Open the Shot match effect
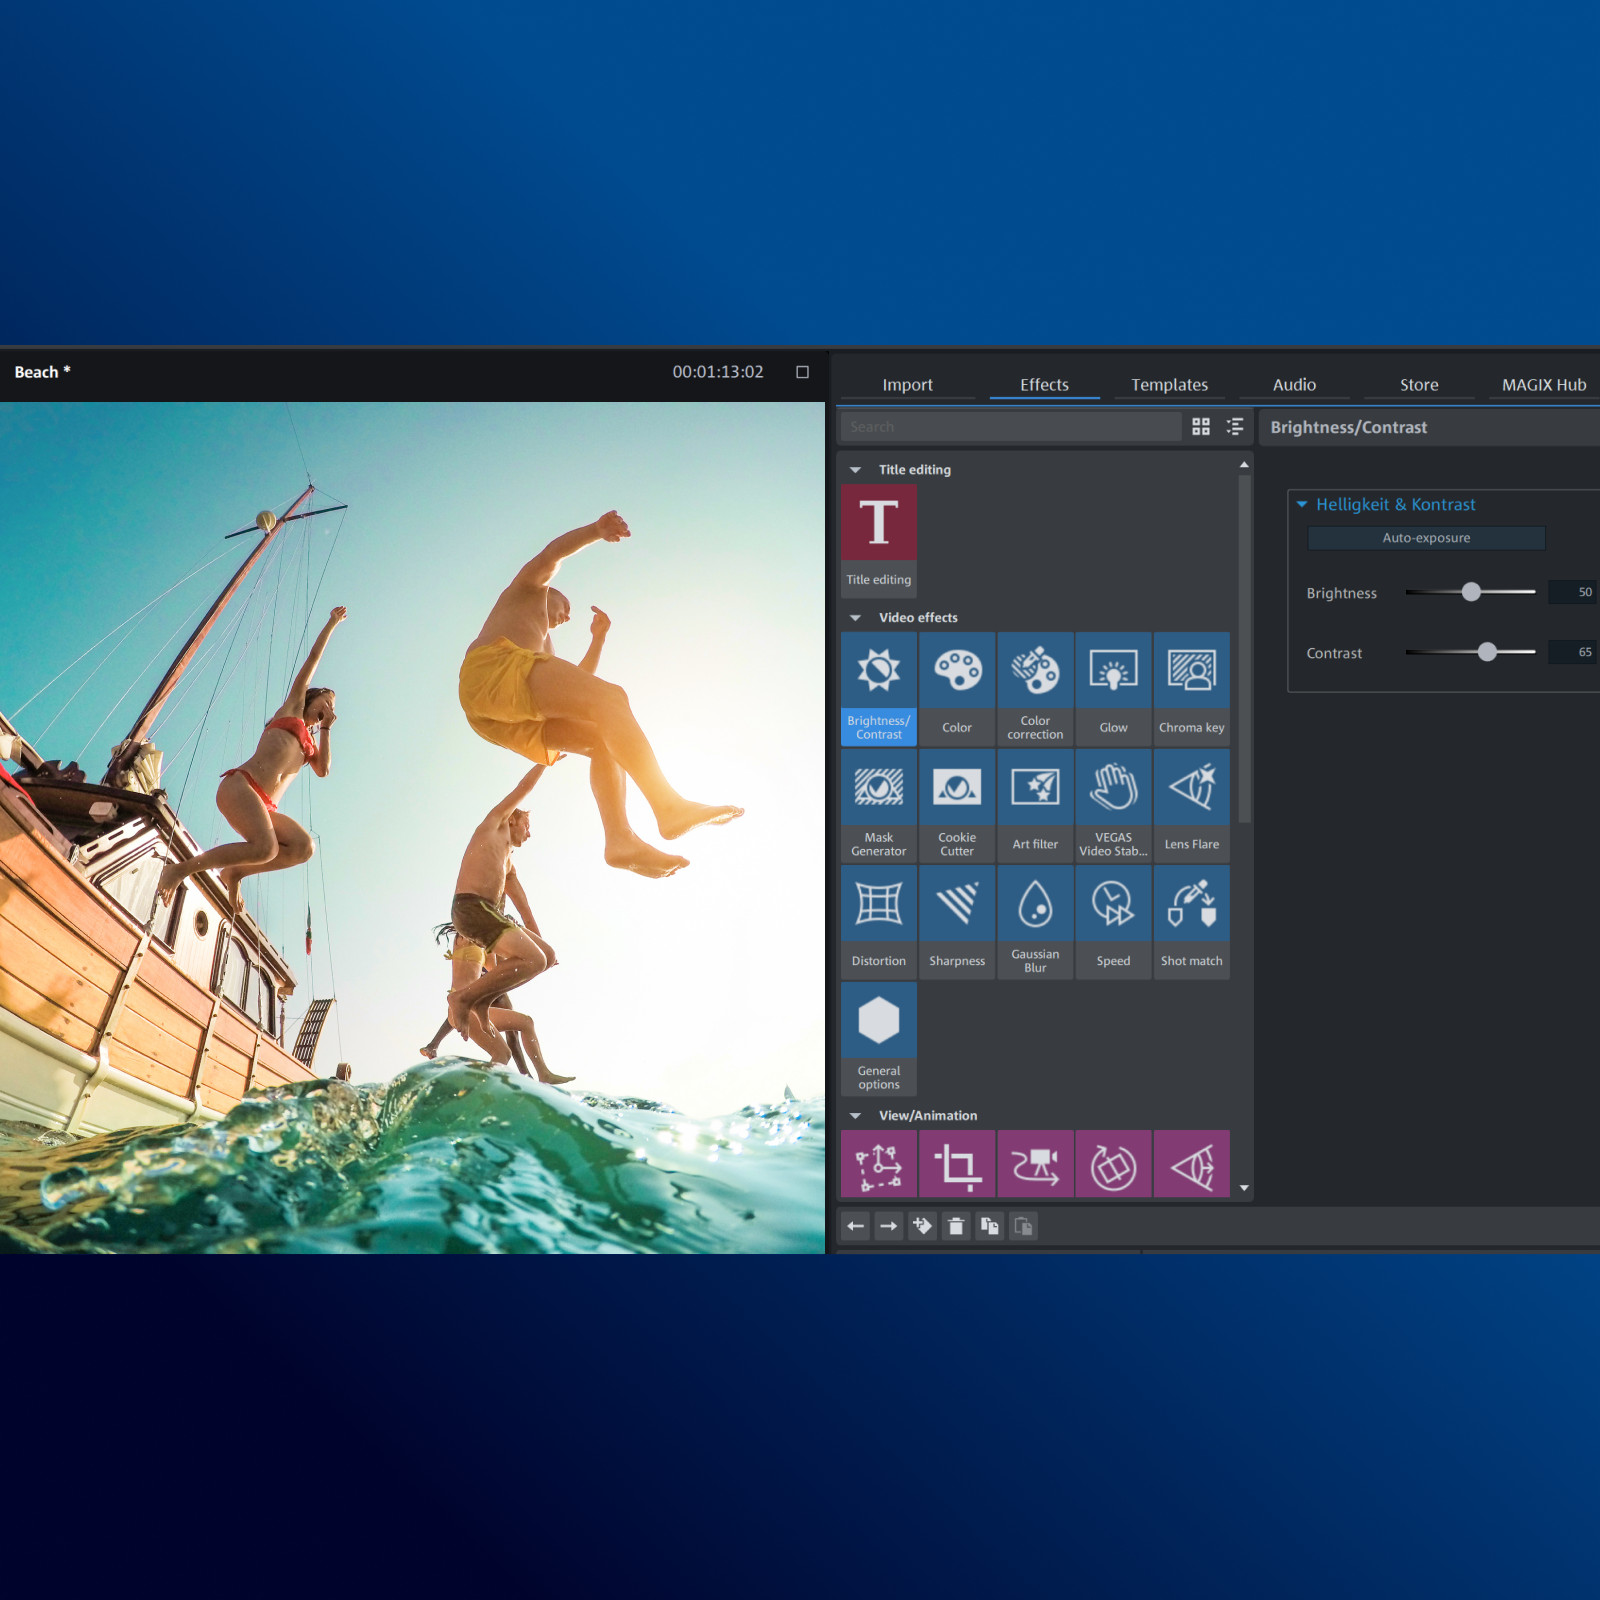The height and width of the screenshot is (1600, 1600). (1191, 923)
